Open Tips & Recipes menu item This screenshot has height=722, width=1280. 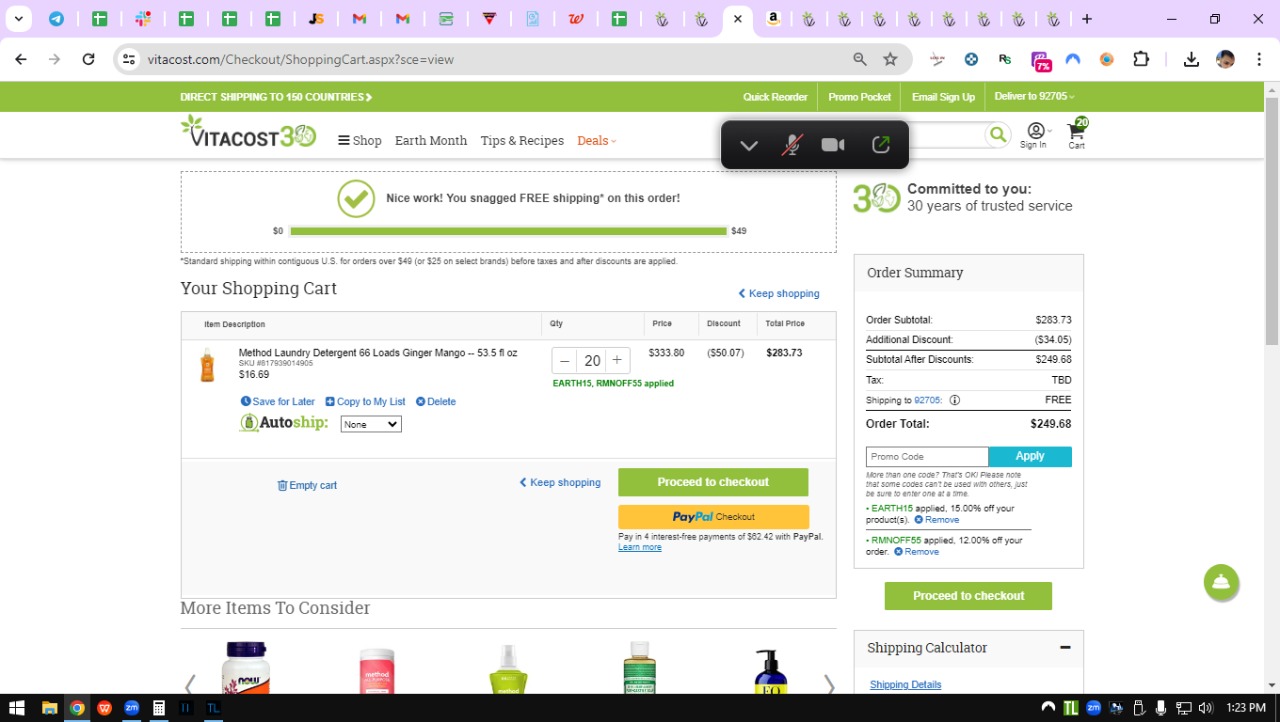(x=522, y=141)
